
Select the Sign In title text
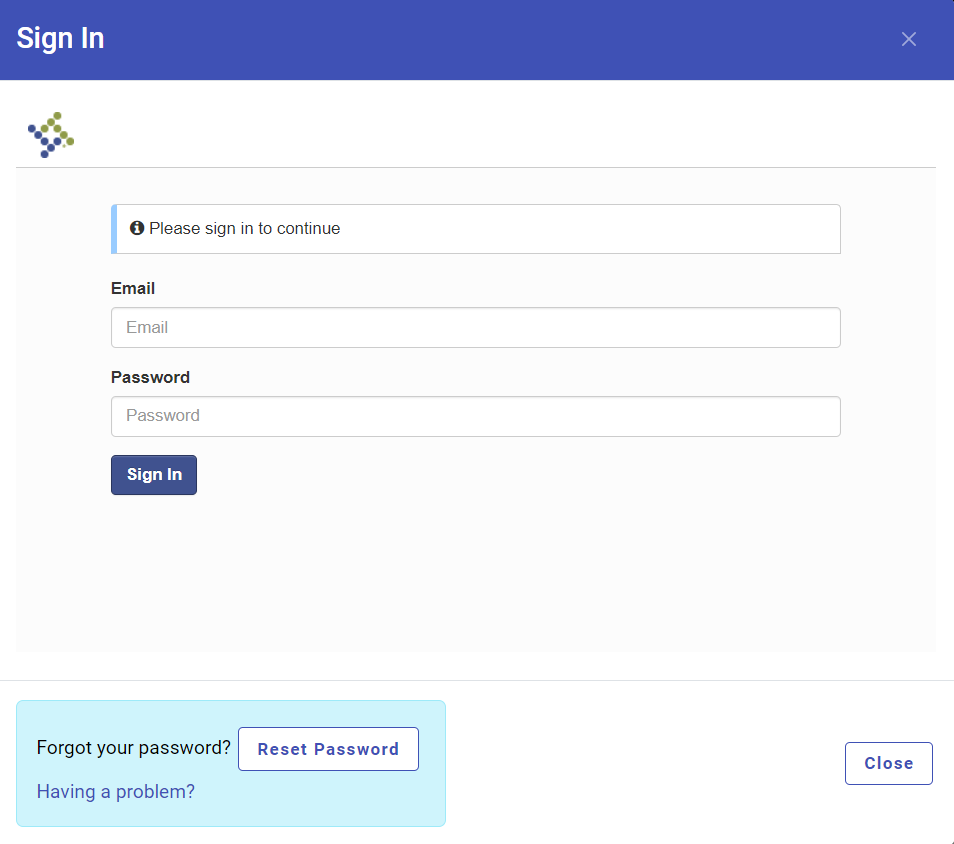tap(60, 38)
